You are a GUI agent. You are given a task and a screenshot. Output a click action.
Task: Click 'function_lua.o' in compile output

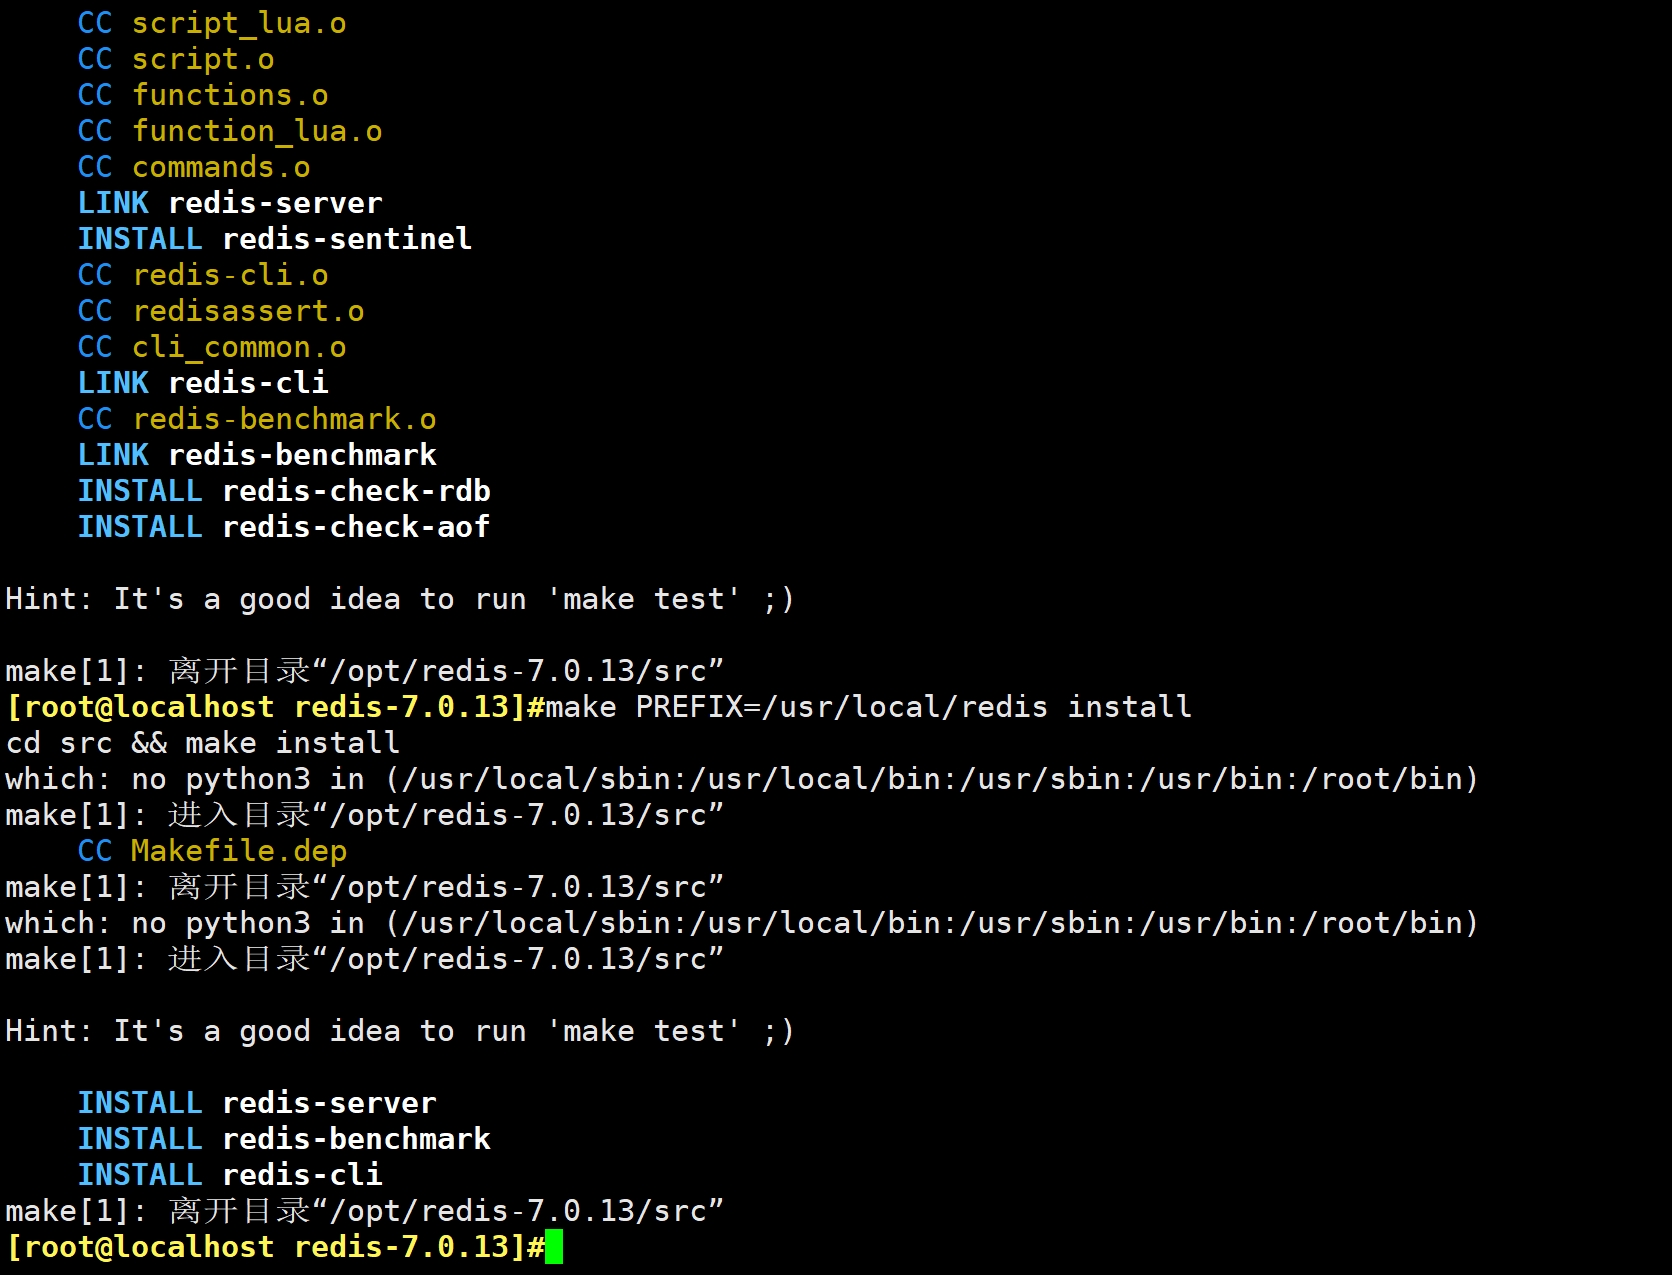[x=257, y=131]
